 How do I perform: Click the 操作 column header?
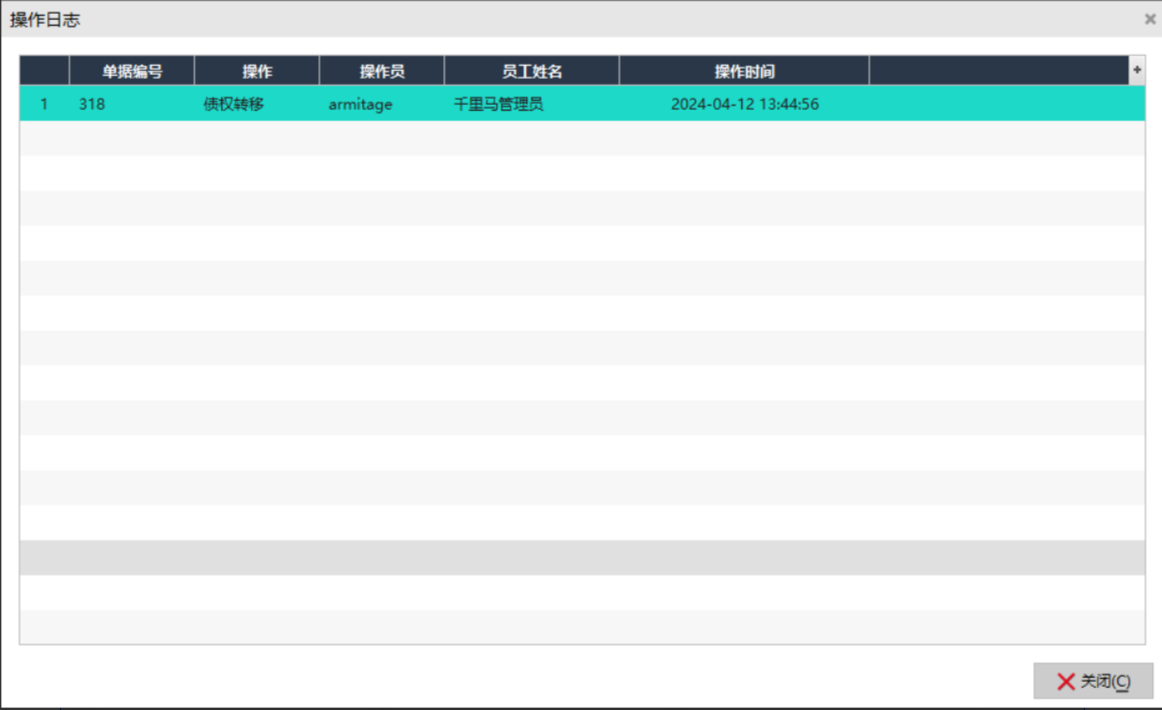[257, 71]
